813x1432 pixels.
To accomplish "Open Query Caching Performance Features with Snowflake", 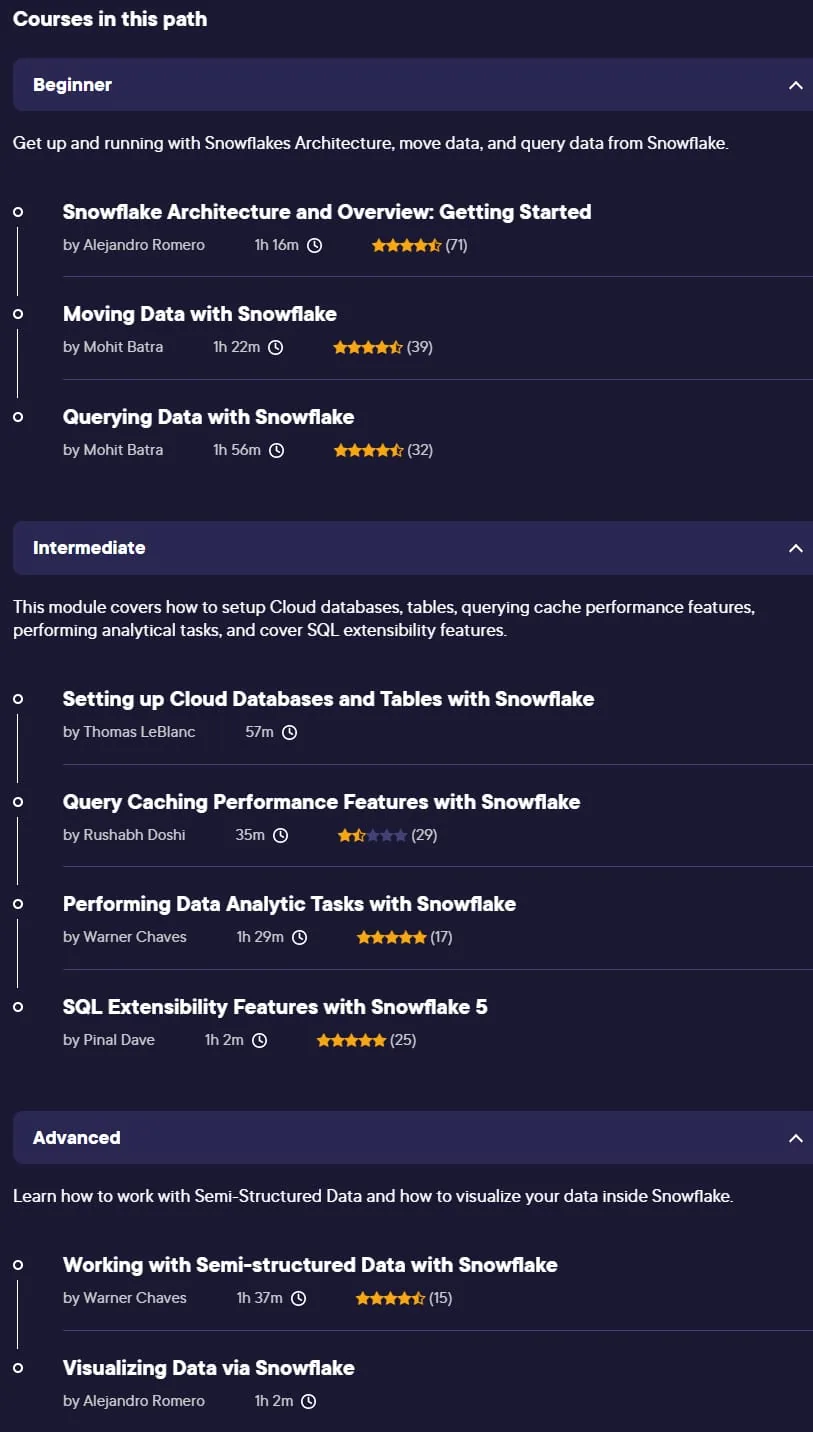I will [321, 802].
